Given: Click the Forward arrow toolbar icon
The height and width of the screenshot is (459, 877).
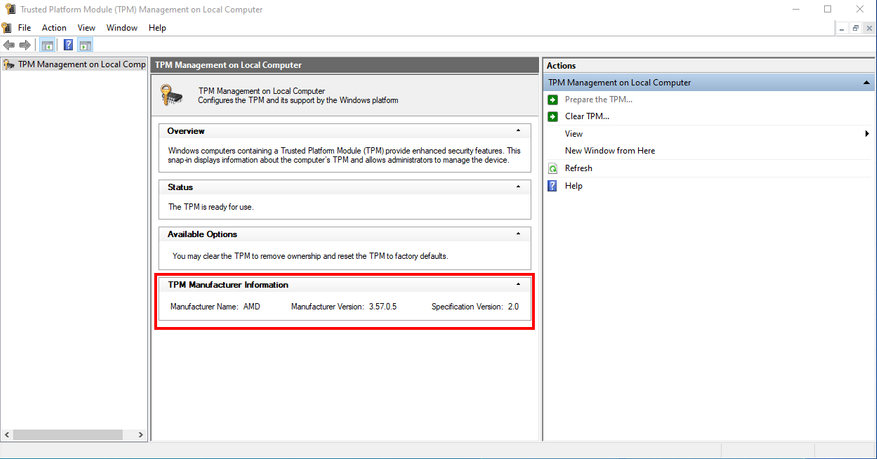Looking at the screenshot, I should pos(25,45).
